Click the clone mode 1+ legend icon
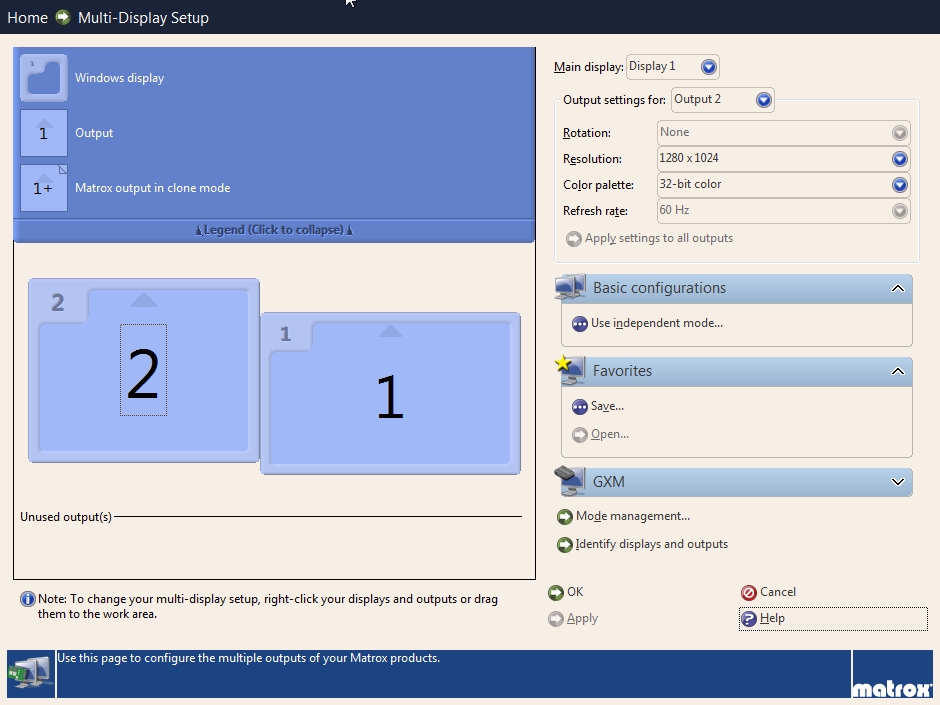The height and width of the screenshot is (705, 940). [44, 188]
